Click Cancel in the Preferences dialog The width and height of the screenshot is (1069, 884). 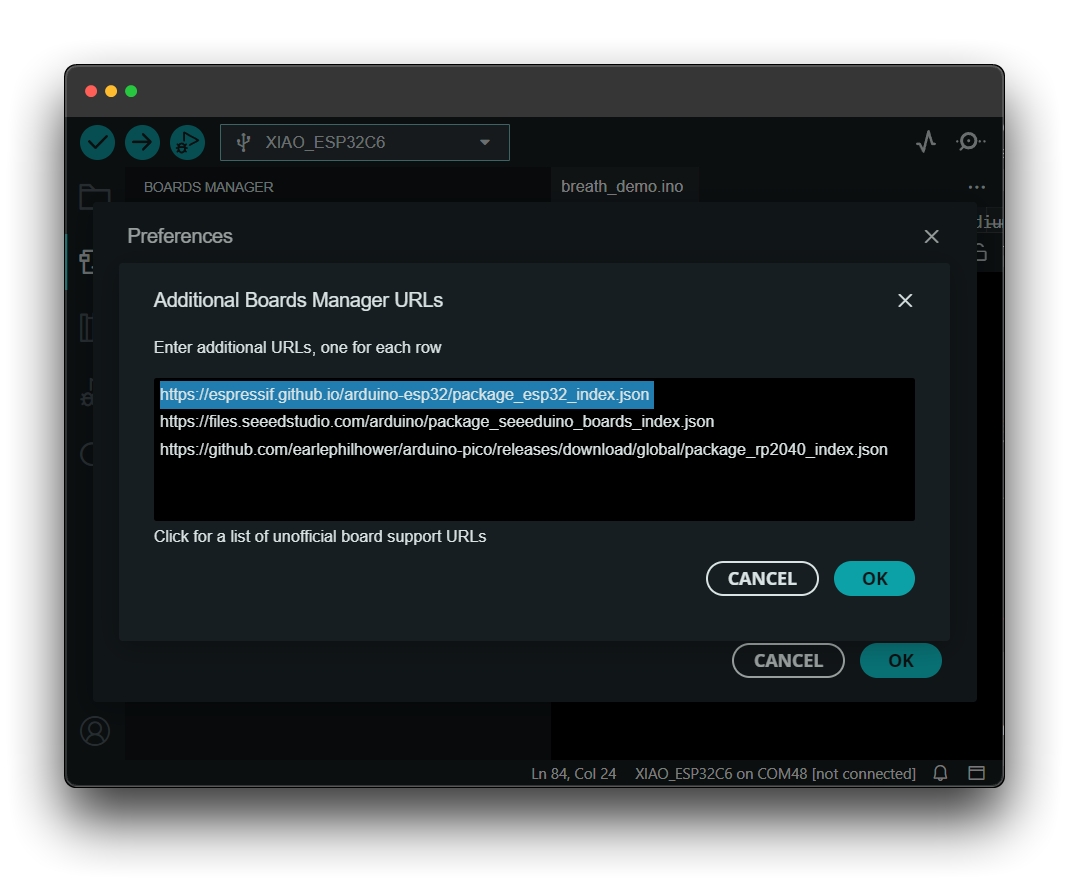(788, 660)
